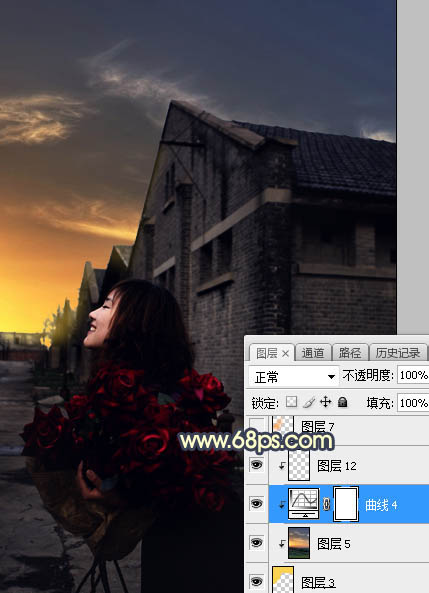Image resolution: width=429 pixels, height=593 pixels.
Task: Switch to the 通道 tab
Action: pyautogui.click(x=312, y=353)
